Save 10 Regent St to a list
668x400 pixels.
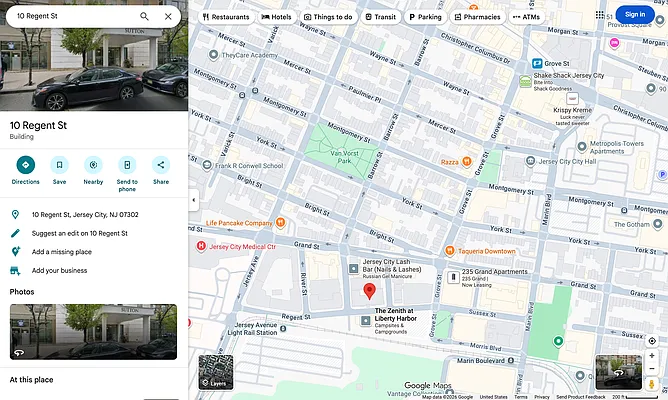(x=59, y=165)
